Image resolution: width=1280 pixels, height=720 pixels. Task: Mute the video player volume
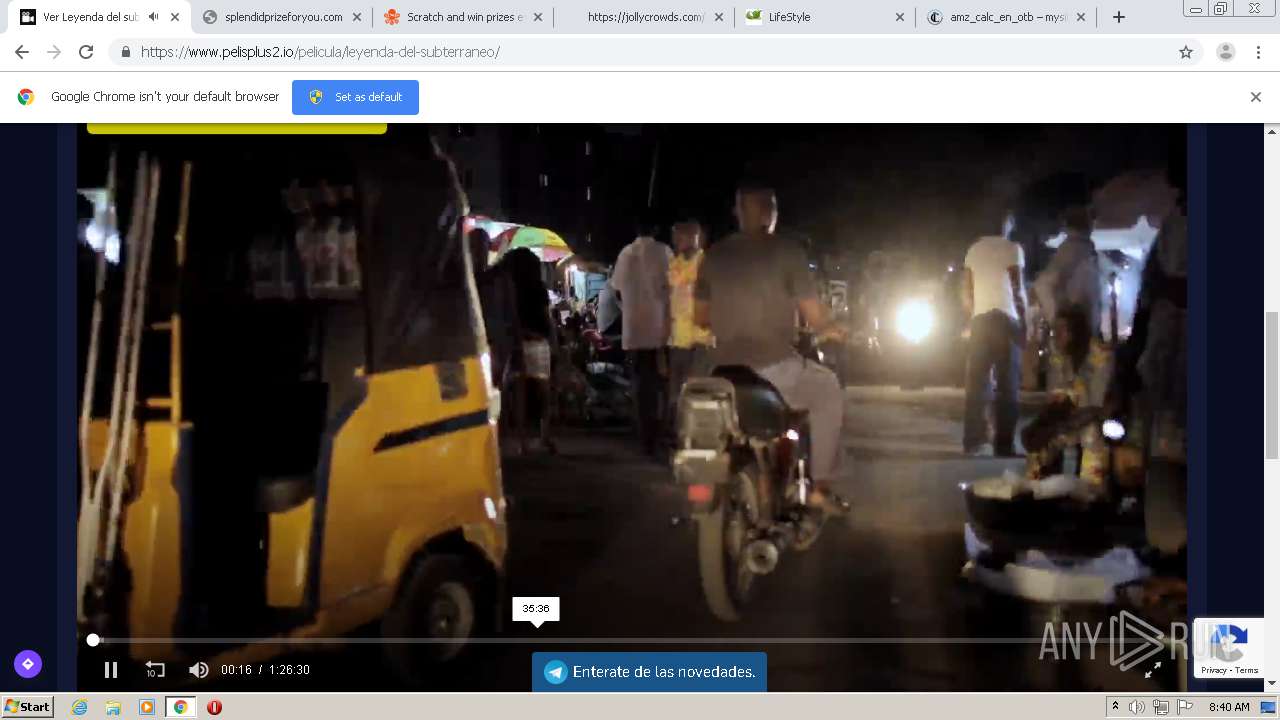[x=199, y=670]
